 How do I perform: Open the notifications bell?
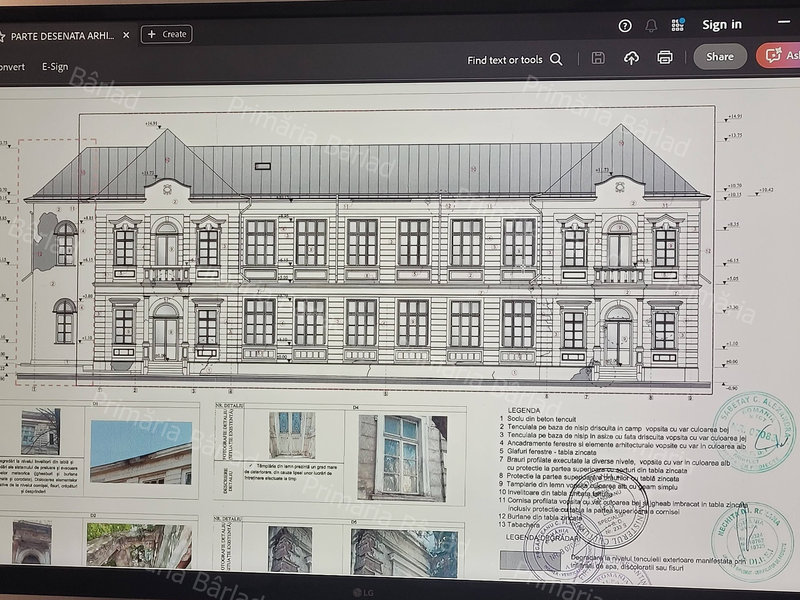[651, 25]
